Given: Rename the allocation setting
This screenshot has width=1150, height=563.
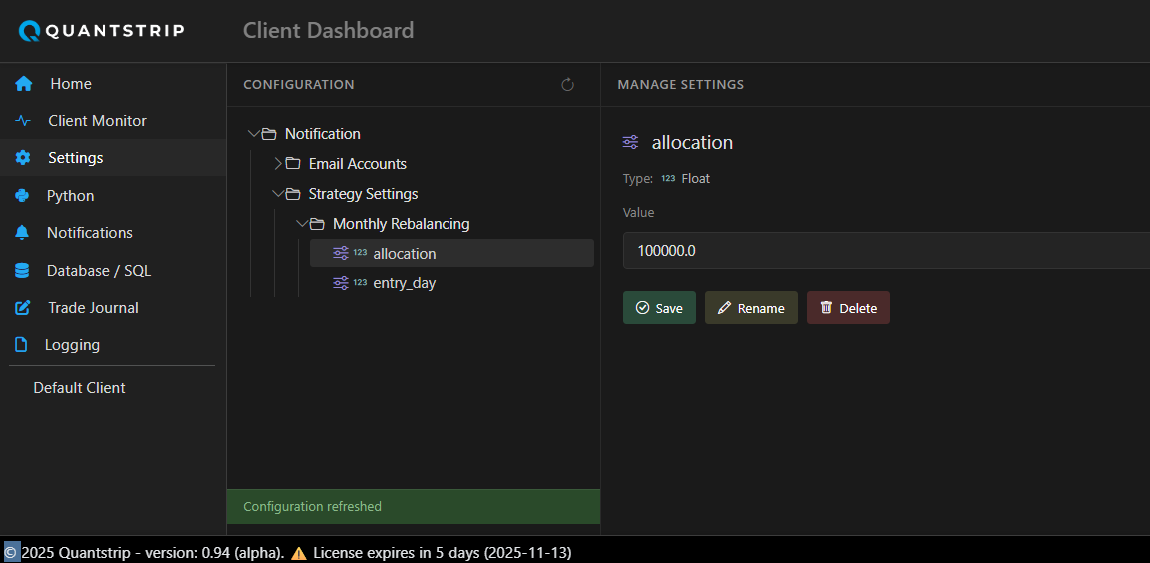Looking at the screenshot, I should pos(751,308).
